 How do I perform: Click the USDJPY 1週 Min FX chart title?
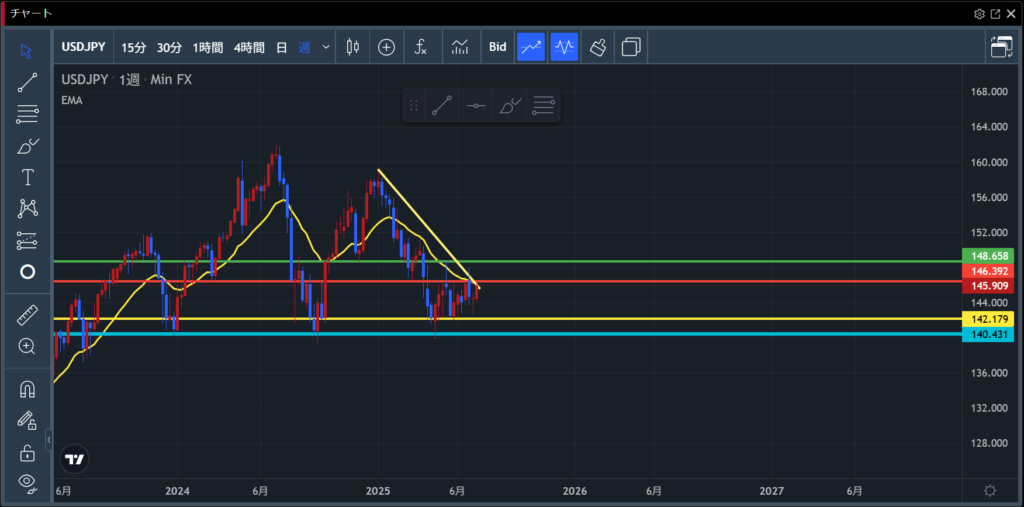coord(127,80)
